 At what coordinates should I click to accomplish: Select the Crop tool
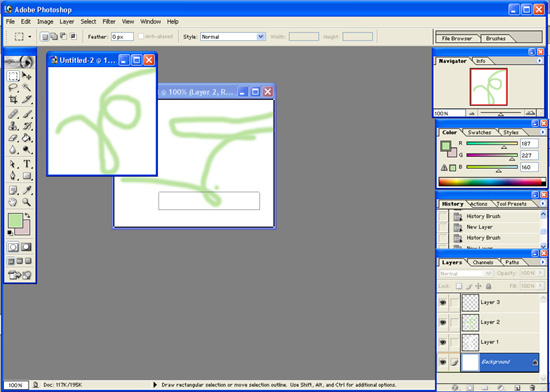pos(13,100)
